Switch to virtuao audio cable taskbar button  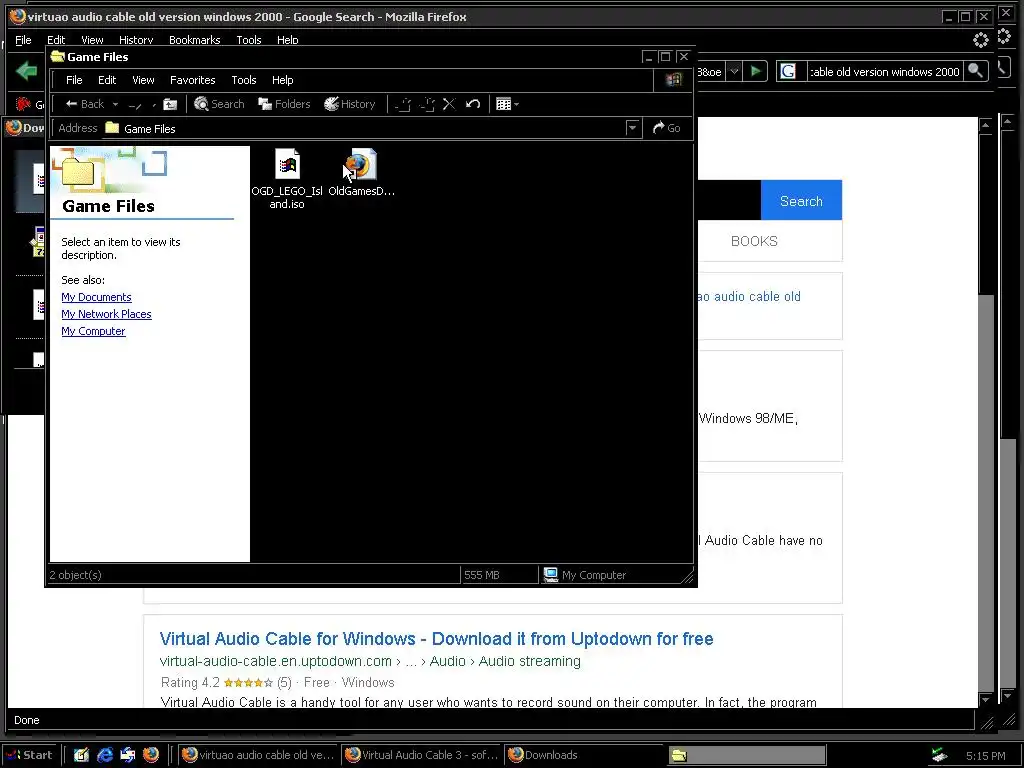pyautogui.click(x=257, y=755)
